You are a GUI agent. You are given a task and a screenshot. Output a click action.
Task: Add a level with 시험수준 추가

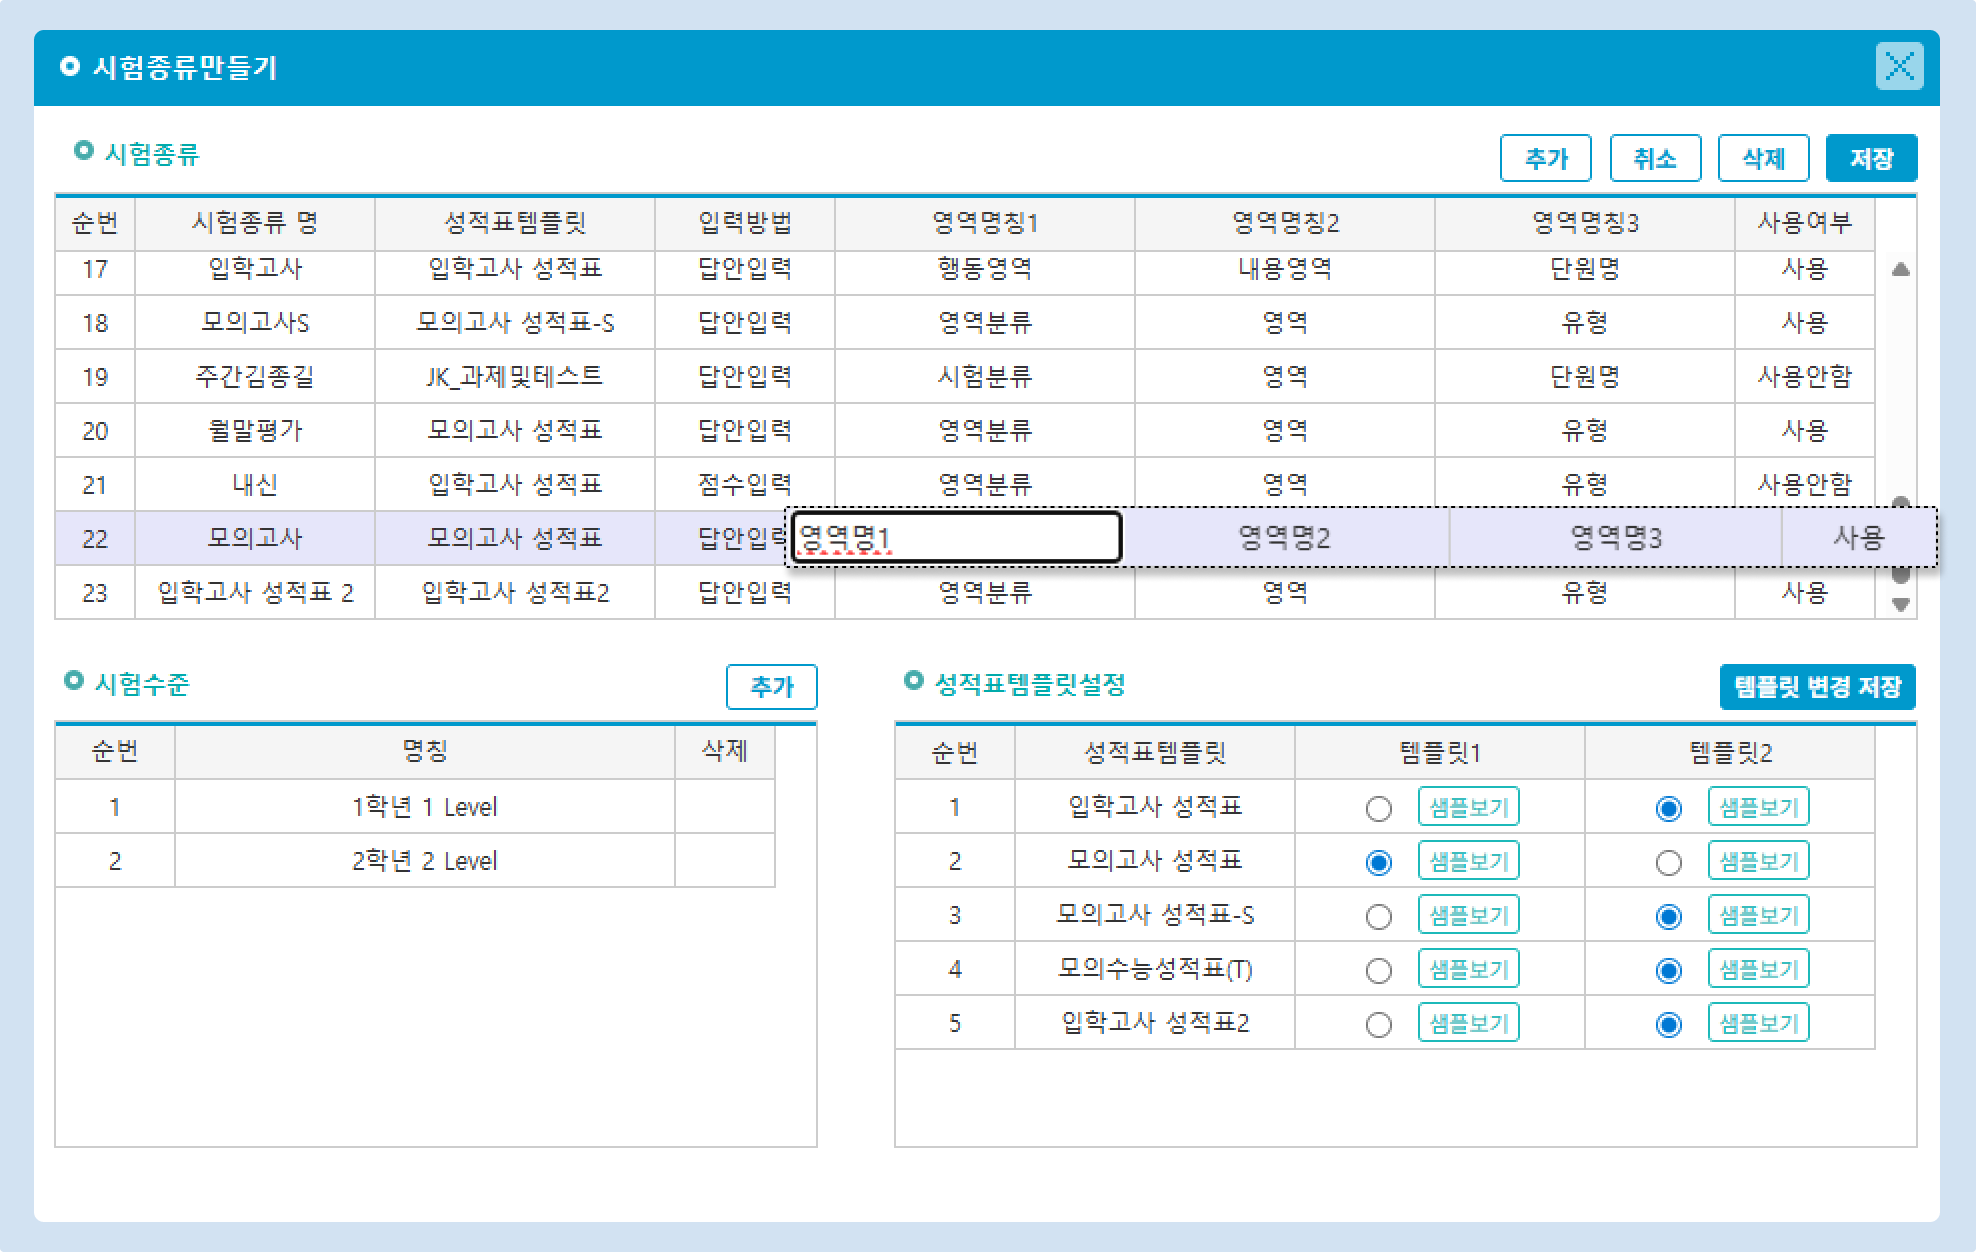coord(771,687)
